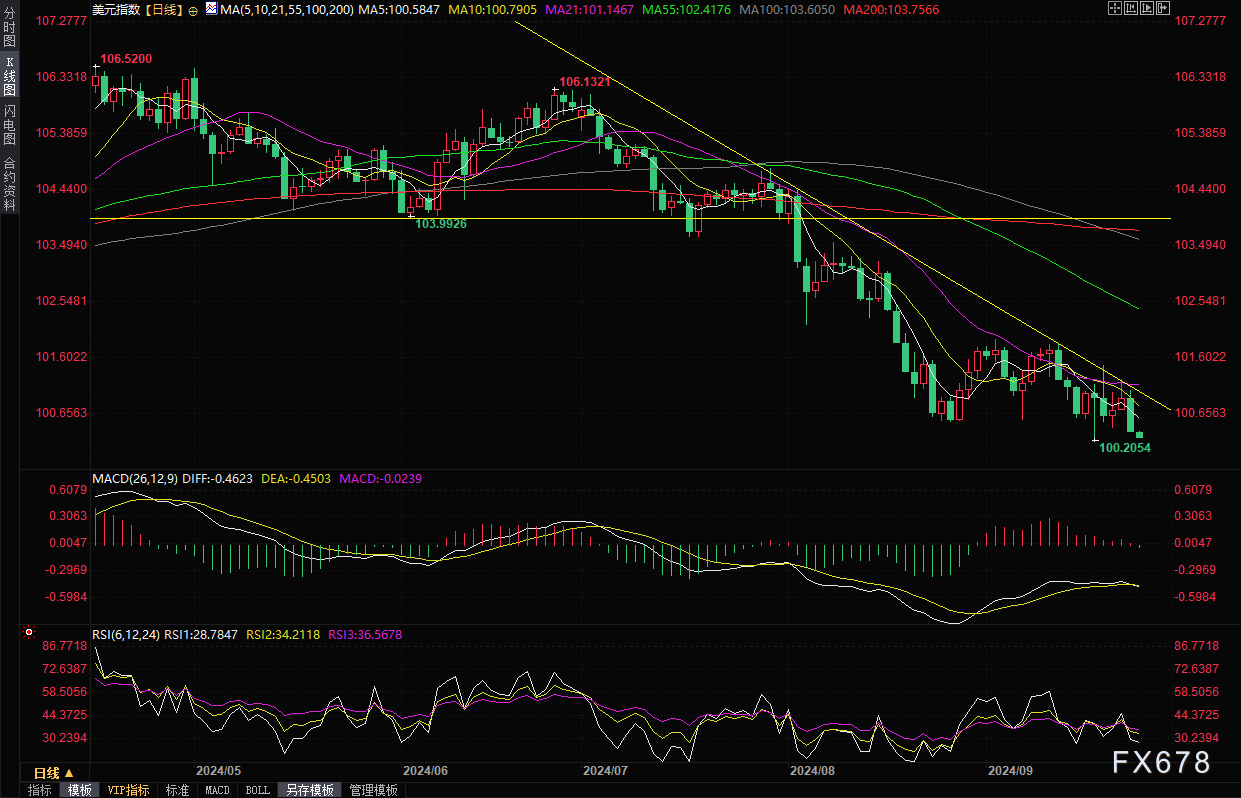Toggle the 模板 button in bottom bar
This screenshot has height=798, width=1241.
(x=80, y=790)
